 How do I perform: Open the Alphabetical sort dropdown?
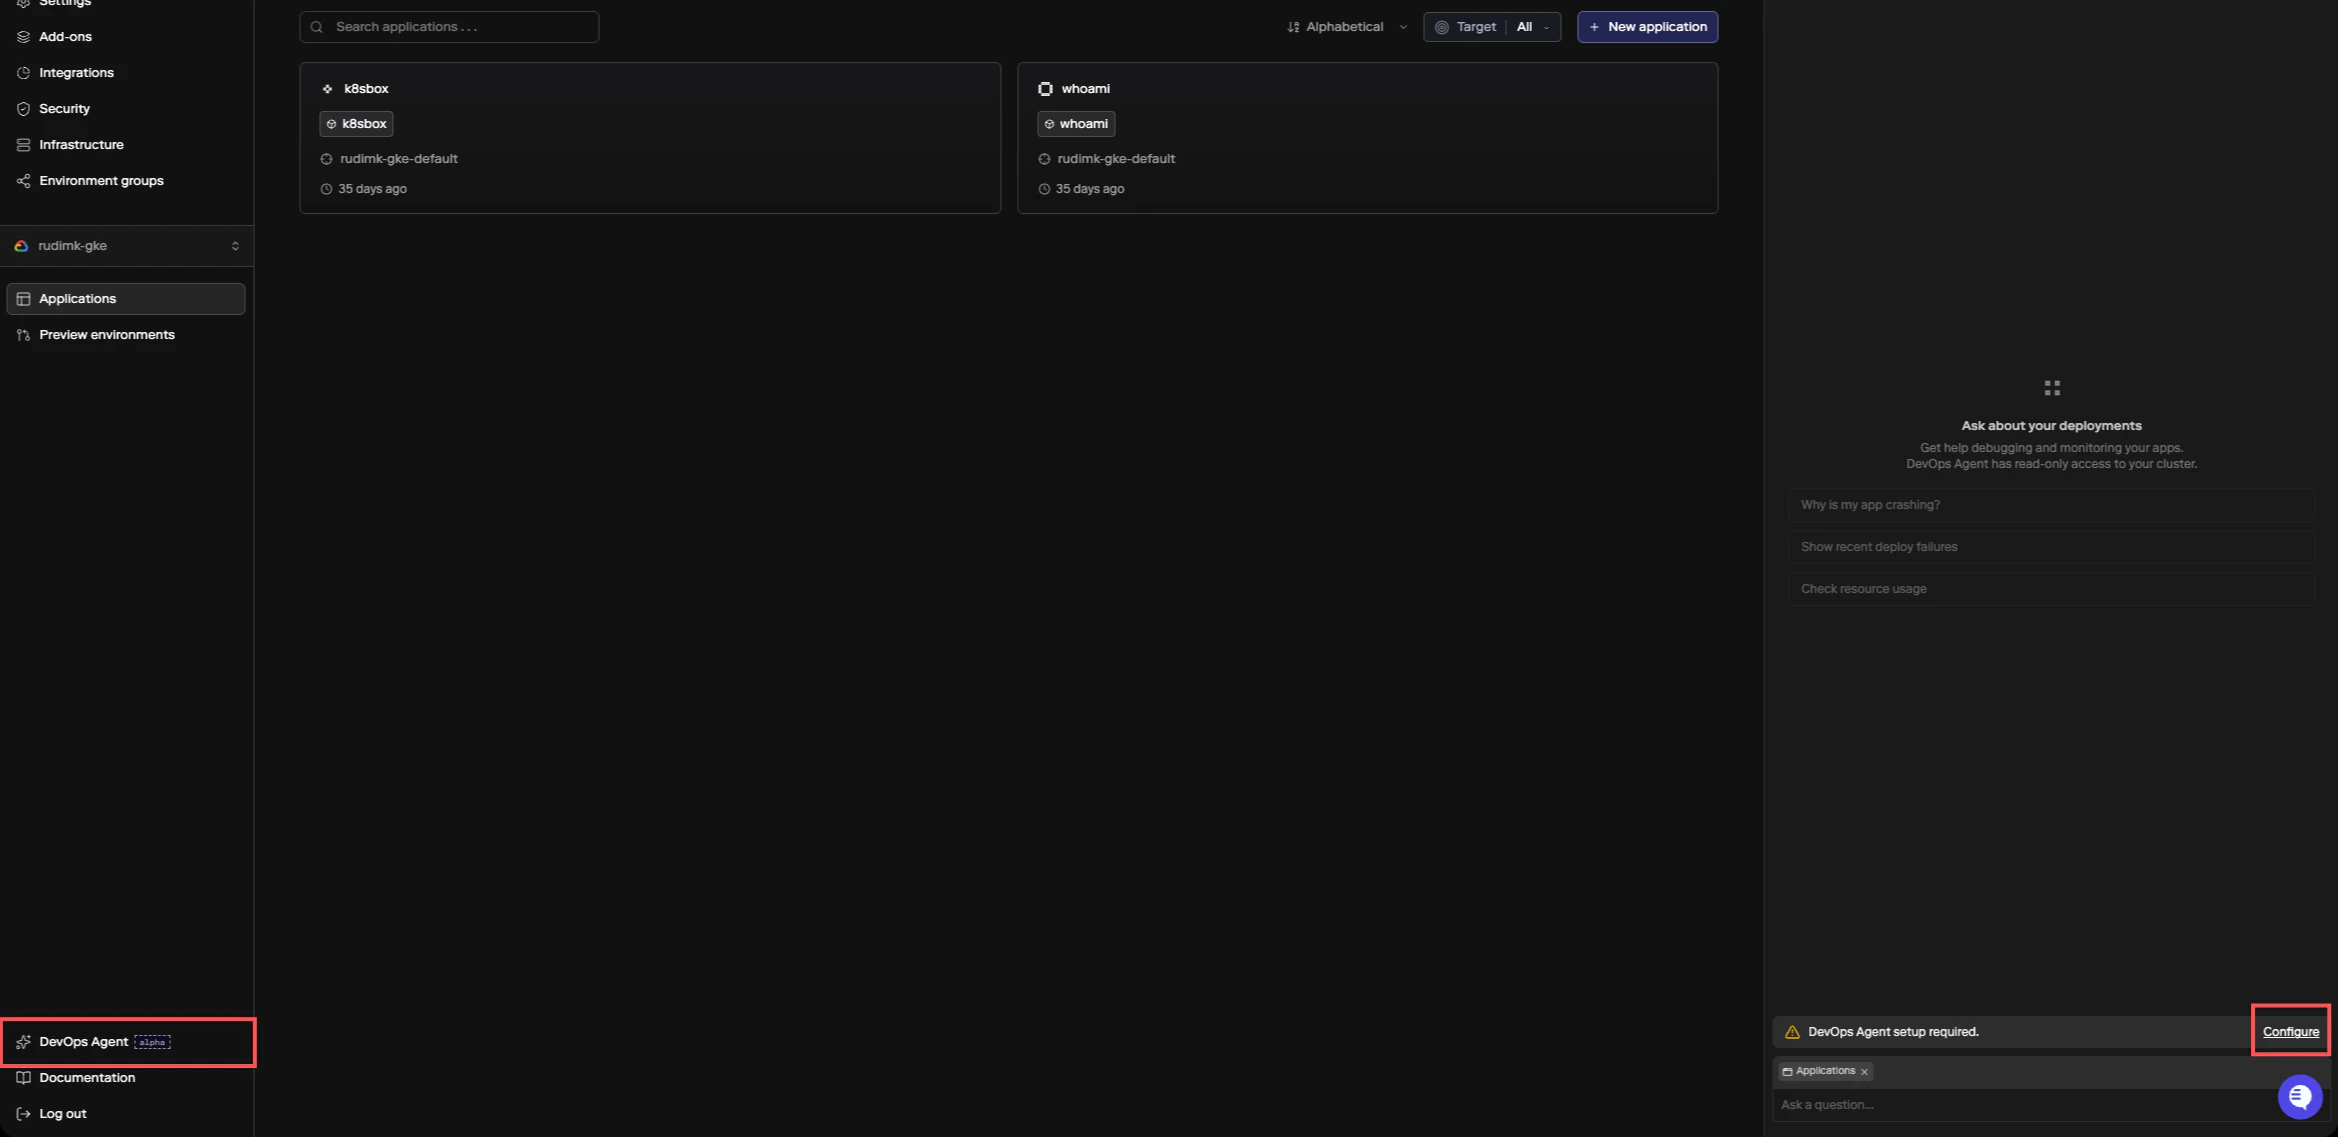(x=1345, y=27)
